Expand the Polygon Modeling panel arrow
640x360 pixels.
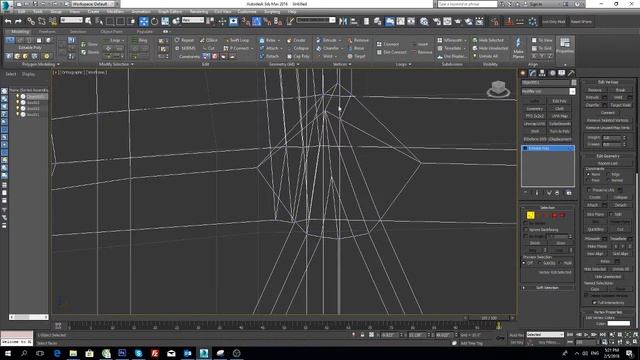point(58,64)
